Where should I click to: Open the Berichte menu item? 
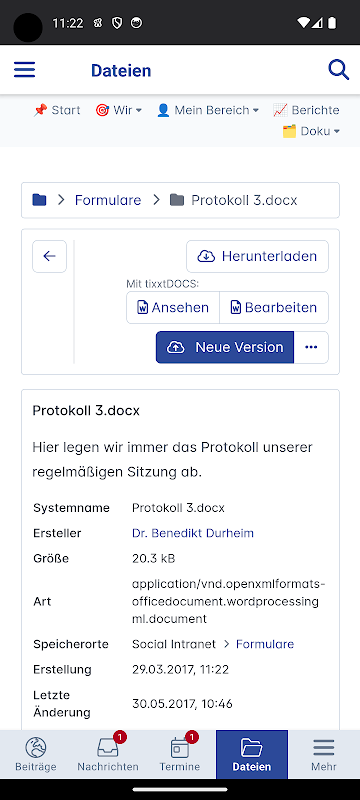pos(306,110)
